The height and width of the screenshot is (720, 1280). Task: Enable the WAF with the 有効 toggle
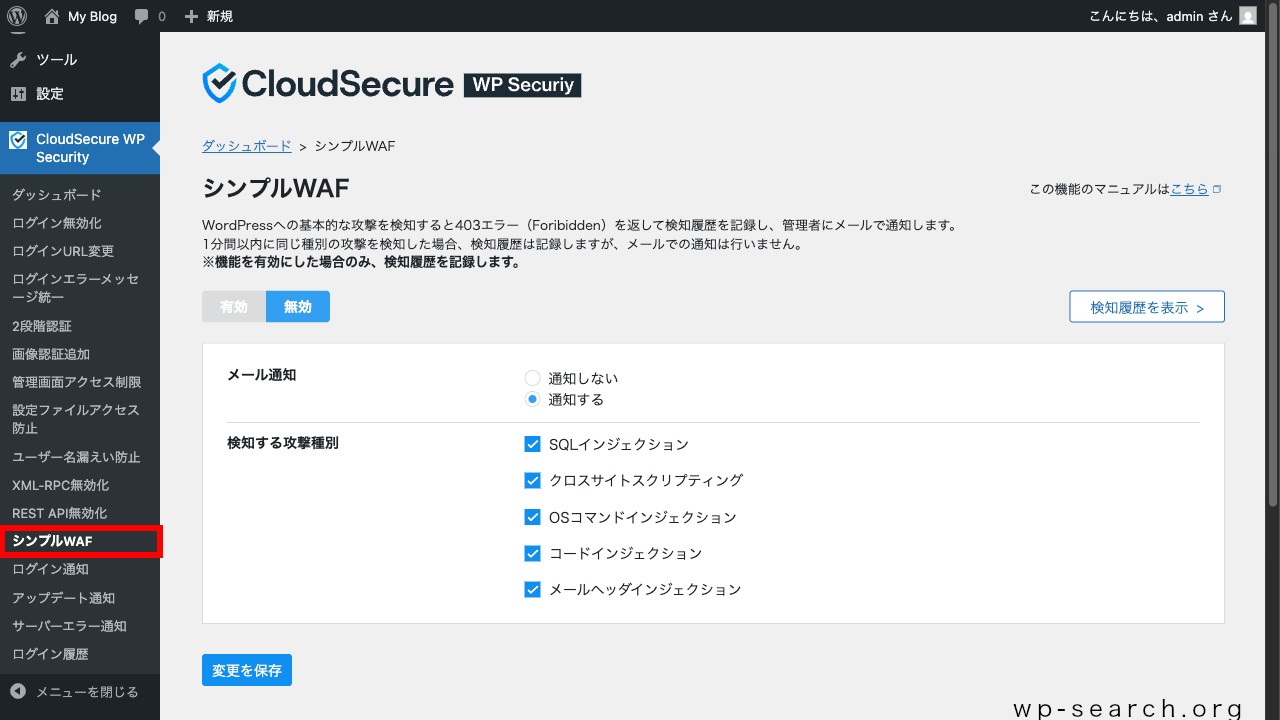tap(233, 306)
